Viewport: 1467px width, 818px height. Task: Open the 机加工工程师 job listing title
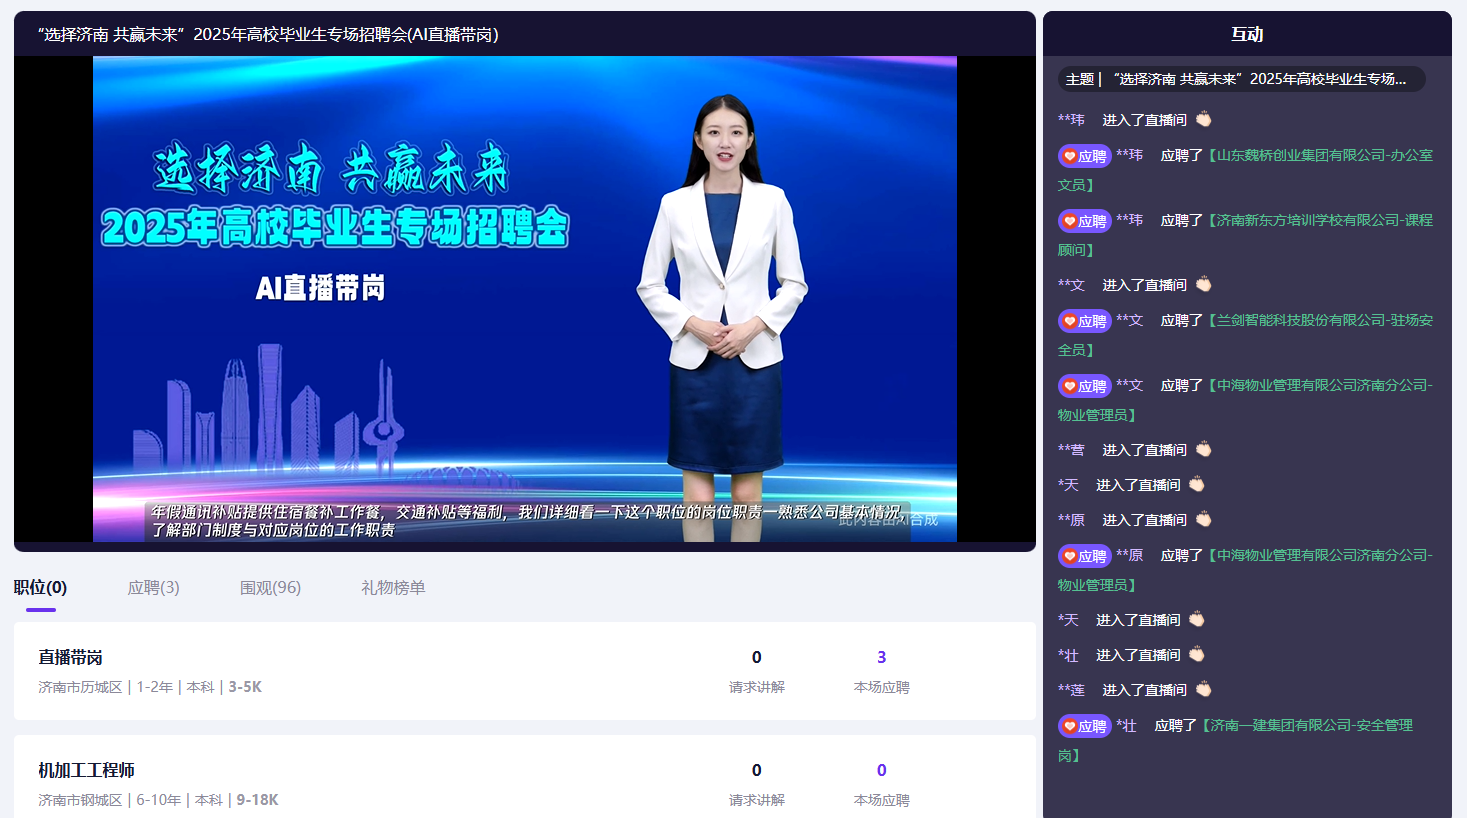tap(86, 770)
